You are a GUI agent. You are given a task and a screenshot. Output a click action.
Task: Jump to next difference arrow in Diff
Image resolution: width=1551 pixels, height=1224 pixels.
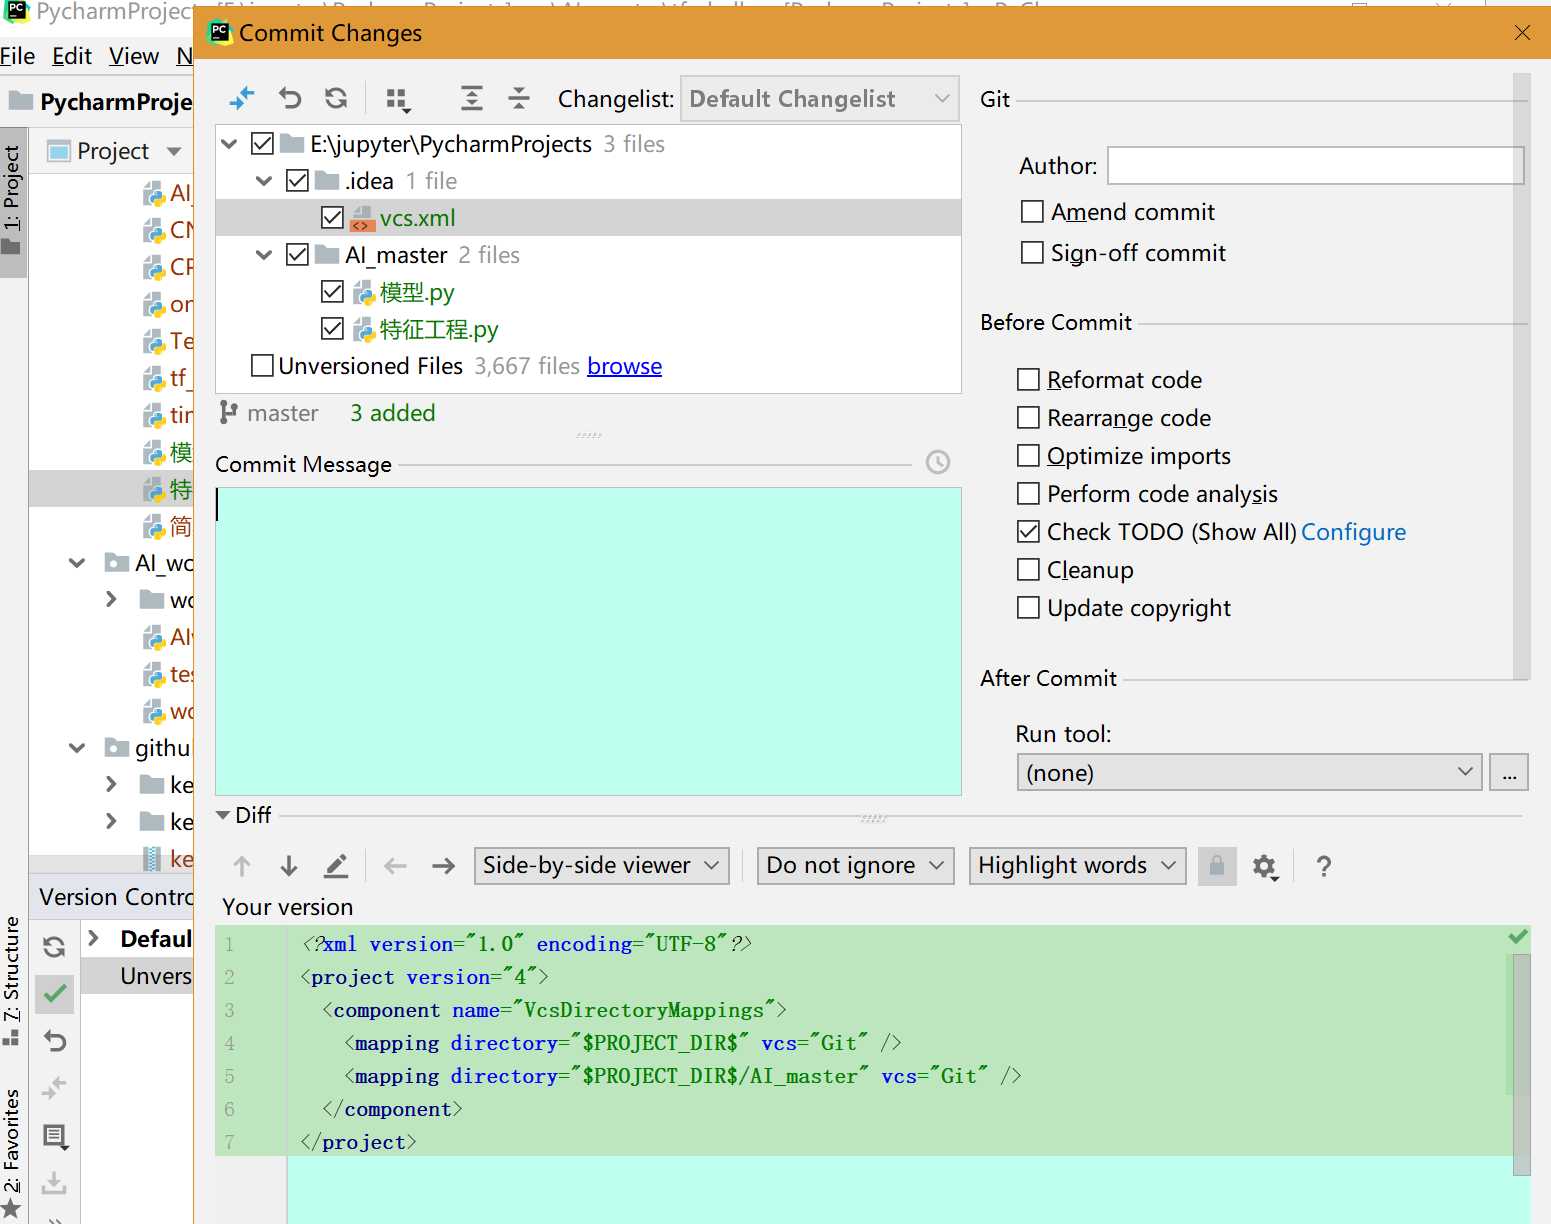click(289, 866)
